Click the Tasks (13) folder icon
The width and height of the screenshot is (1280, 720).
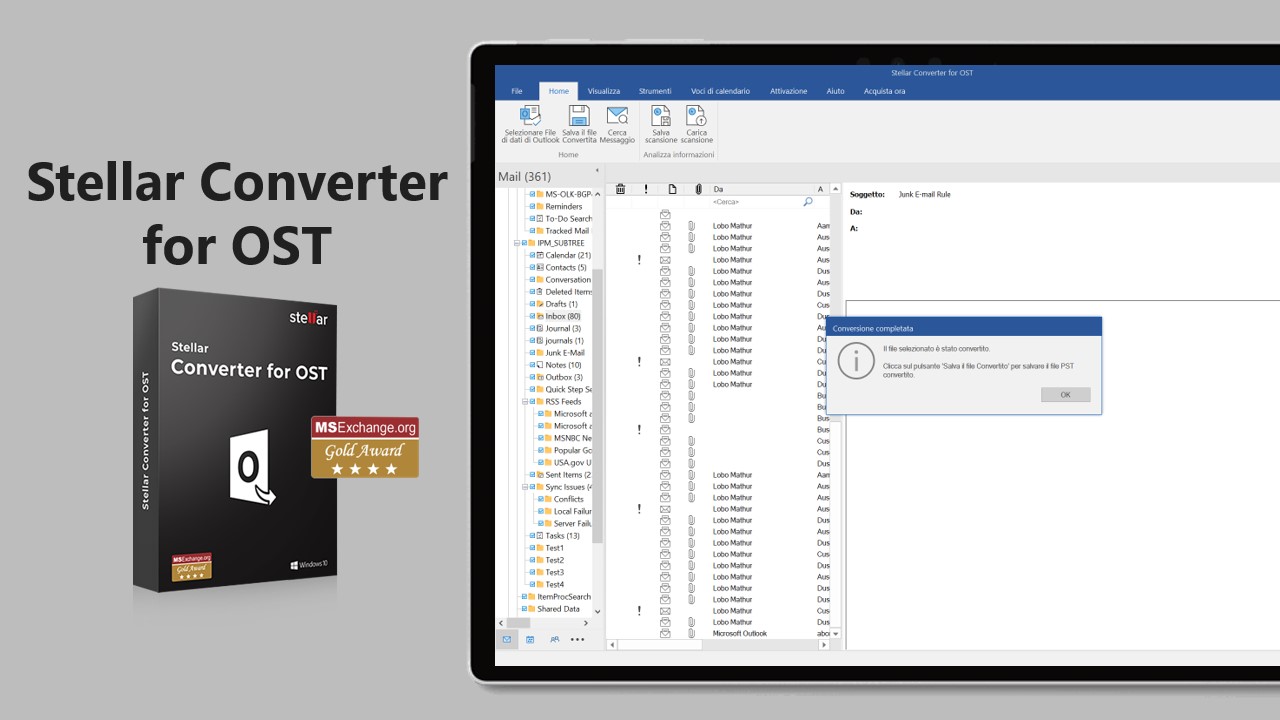point(540,536)
